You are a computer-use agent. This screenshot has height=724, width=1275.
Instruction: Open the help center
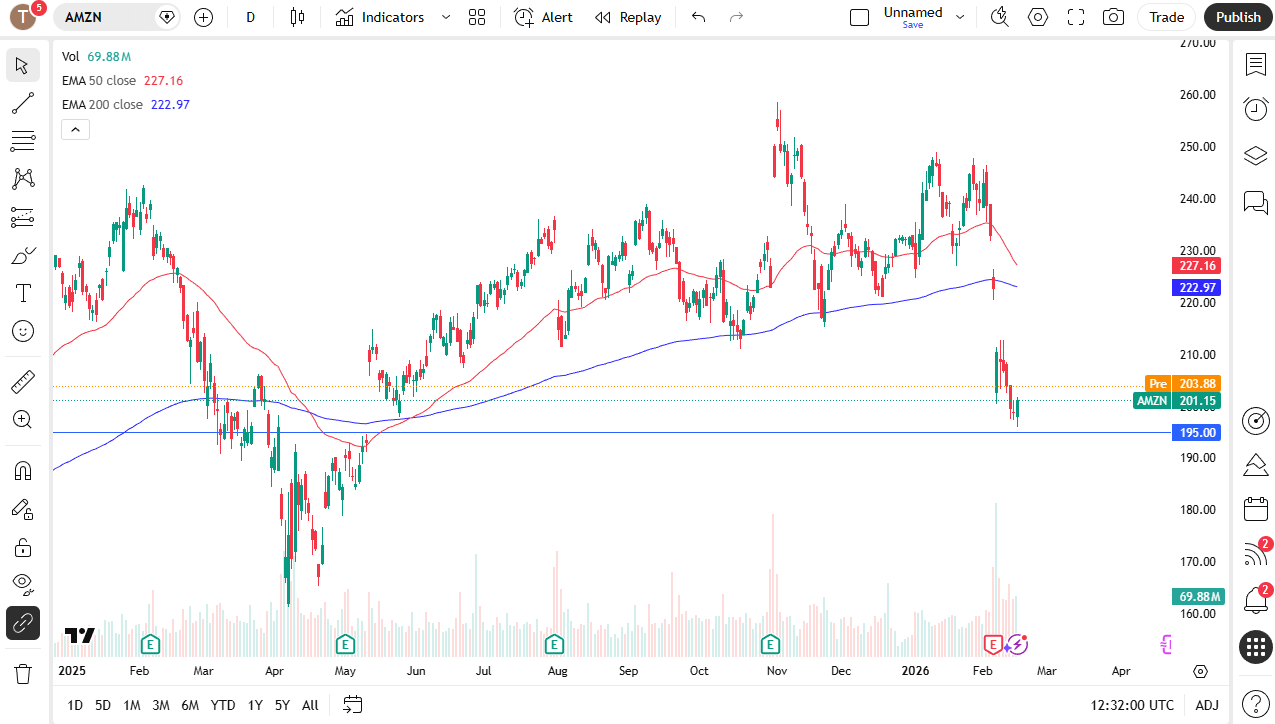click(x=1256, y=703)
